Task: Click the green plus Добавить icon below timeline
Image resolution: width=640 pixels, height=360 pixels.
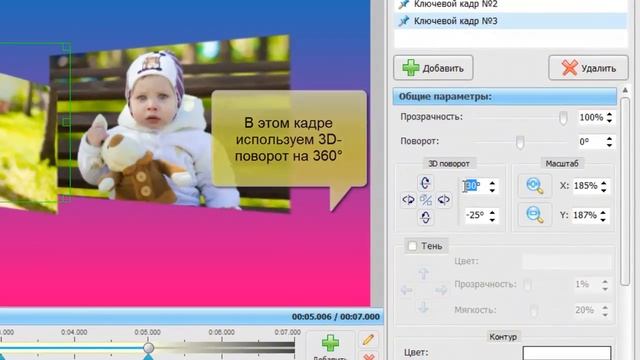Action: (330, 343)
